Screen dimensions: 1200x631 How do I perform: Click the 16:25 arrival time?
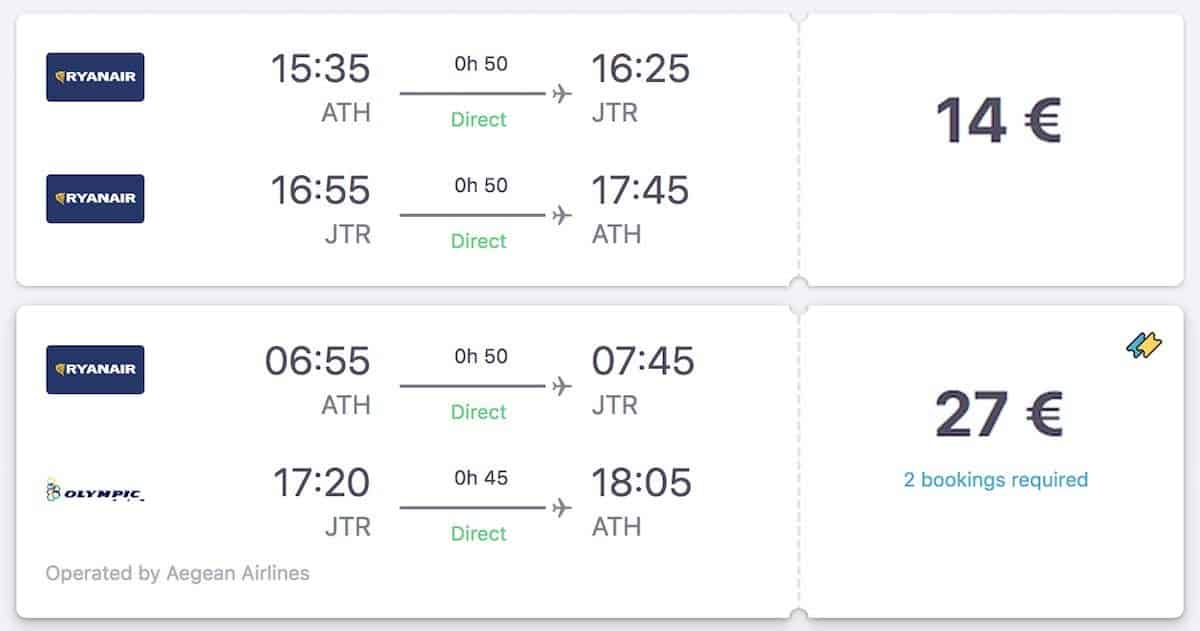[640, 69]
